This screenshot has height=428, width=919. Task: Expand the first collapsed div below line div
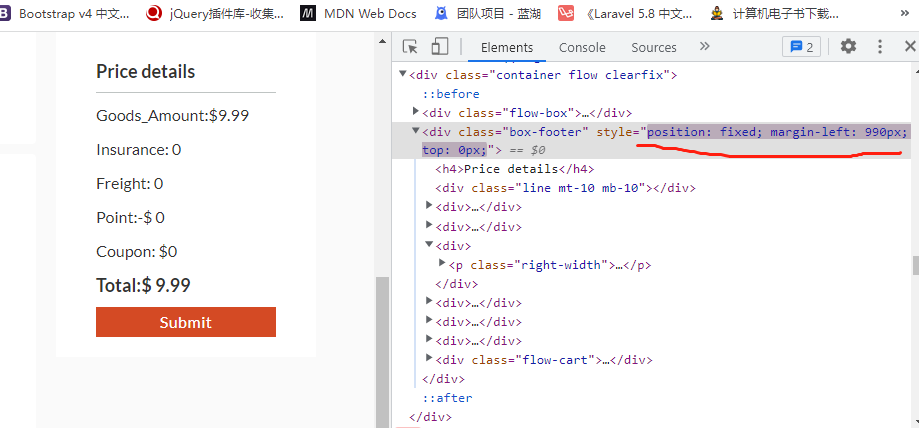tap(428, 205)
